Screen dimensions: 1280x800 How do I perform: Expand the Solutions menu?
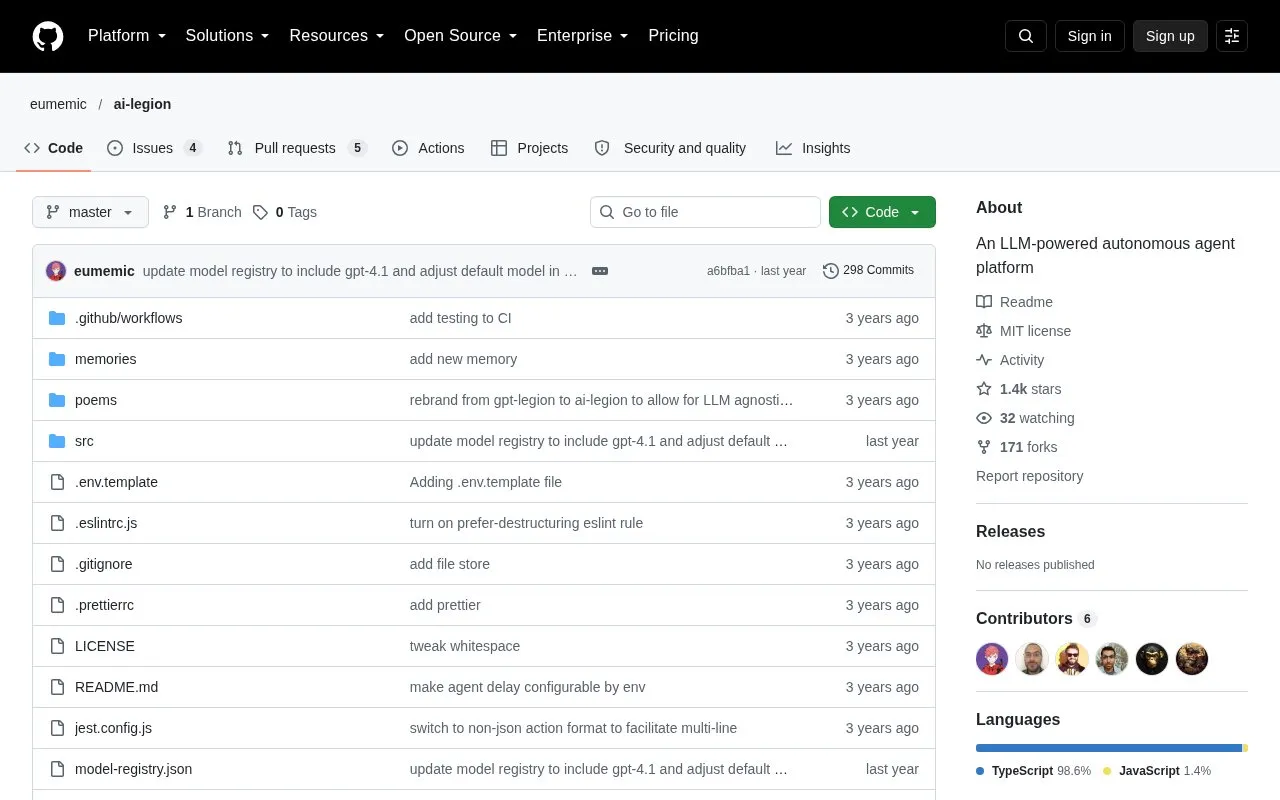coord(228,36)
